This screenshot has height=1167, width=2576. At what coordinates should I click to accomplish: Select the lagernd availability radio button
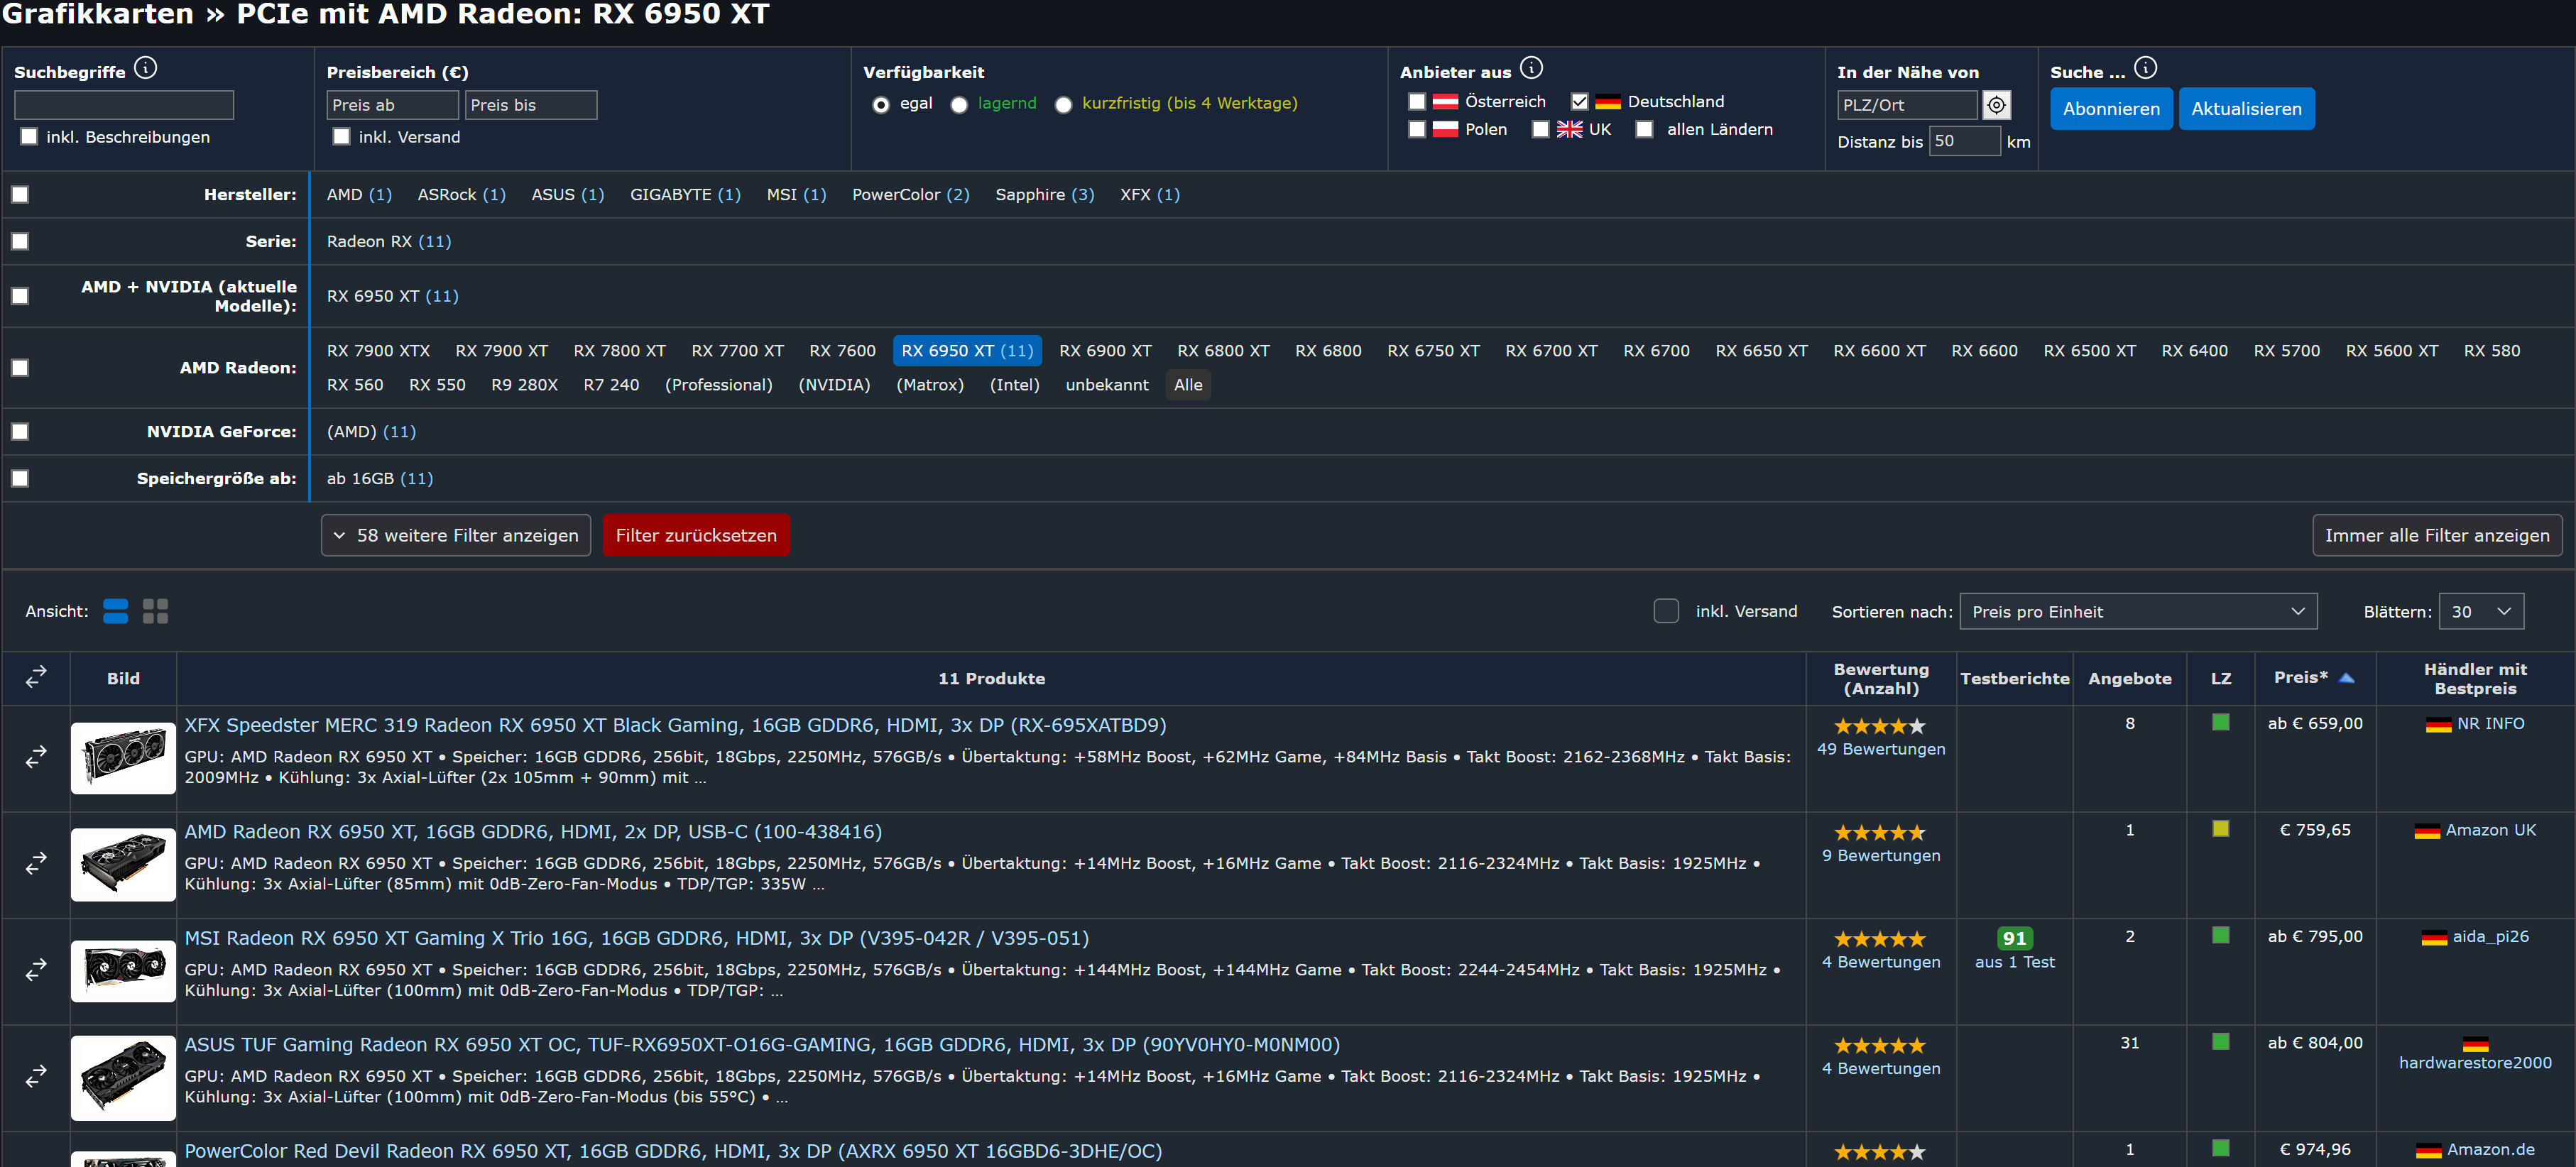click(959, 105)
